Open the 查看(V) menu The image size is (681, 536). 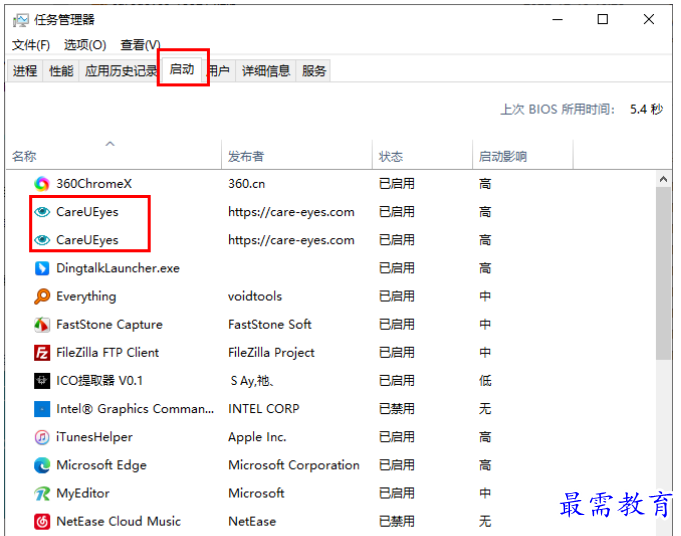[x=140, y=45]
